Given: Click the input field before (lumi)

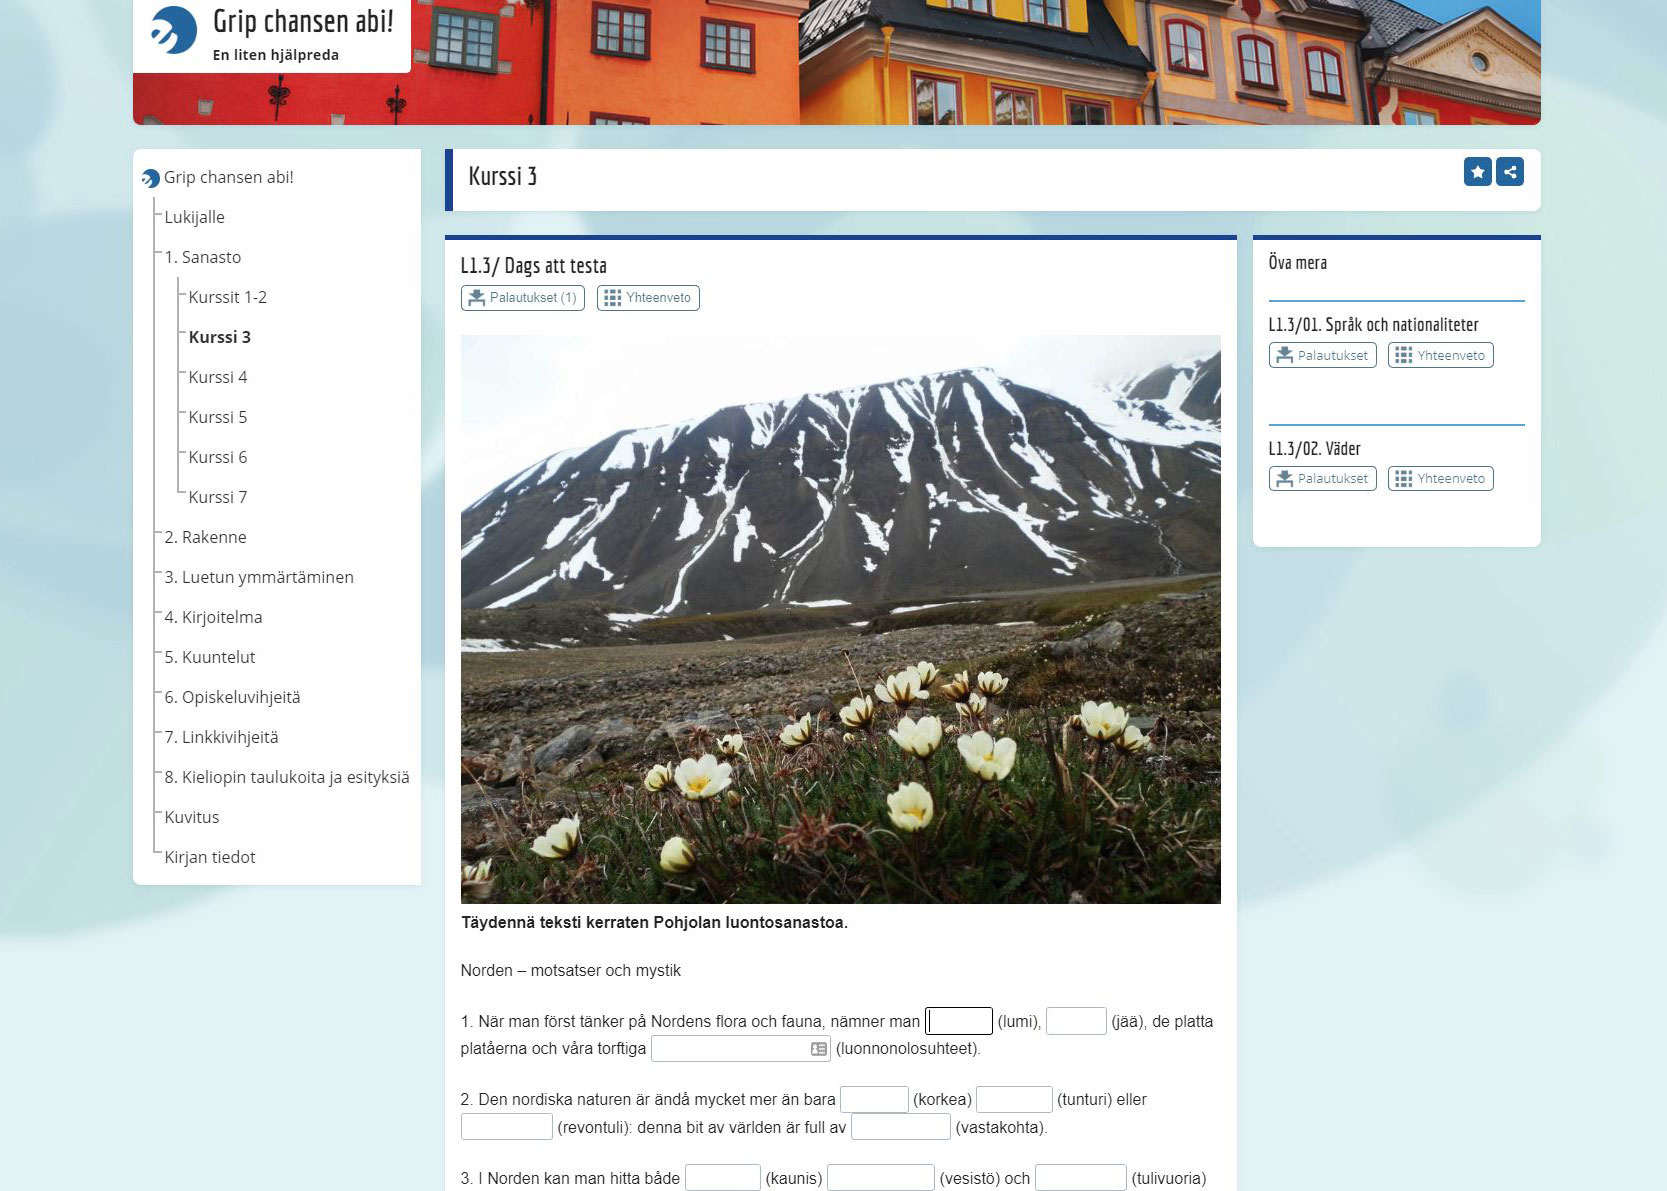Looking at the screenshot, I should [959, 1021].
